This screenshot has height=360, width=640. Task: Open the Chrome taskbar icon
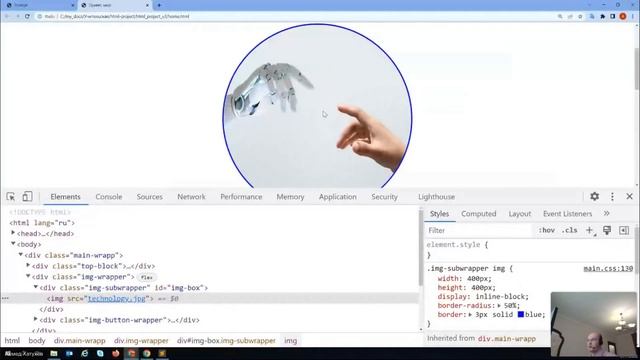pyautogui.click(x=147, y=353)
